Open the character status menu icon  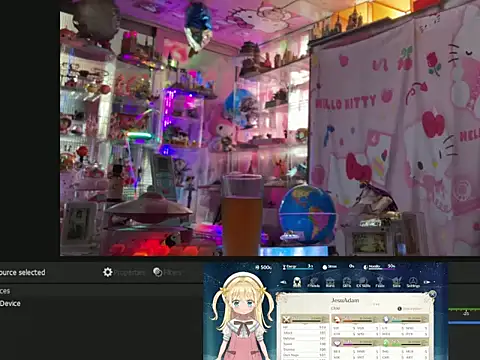click(297, 282)
